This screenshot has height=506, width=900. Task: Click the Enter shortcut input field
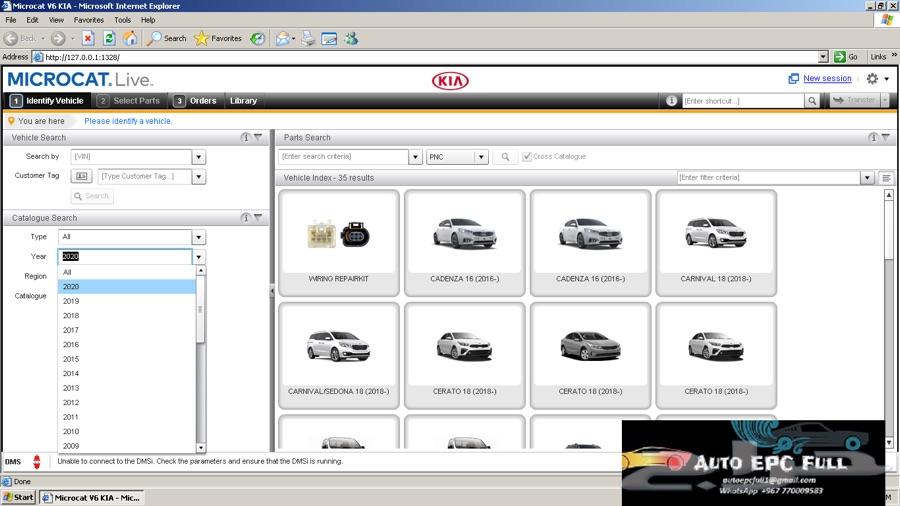pyautogui.click(x=743, y=101)
